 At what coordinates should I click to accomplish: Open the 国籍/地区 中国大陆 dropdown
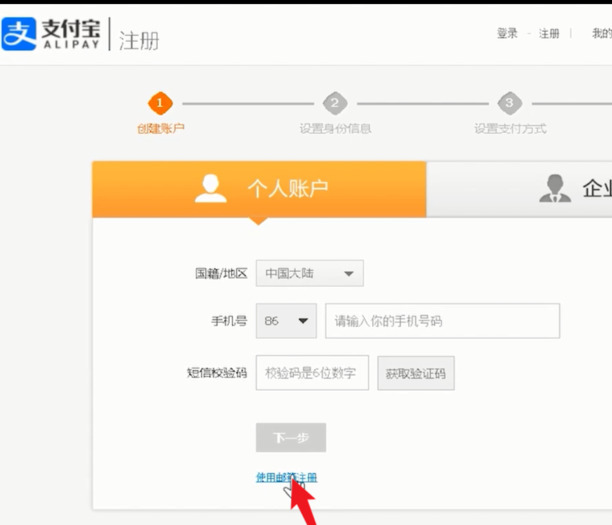[x=310, y=273]
